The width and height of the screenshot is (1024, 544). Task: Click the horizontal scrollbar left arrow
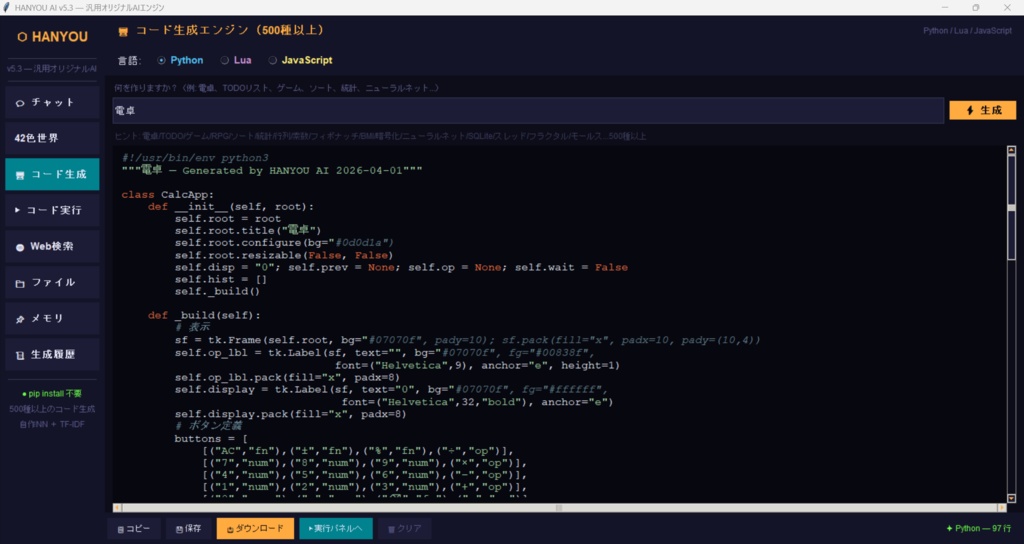(x=117, y=507)
